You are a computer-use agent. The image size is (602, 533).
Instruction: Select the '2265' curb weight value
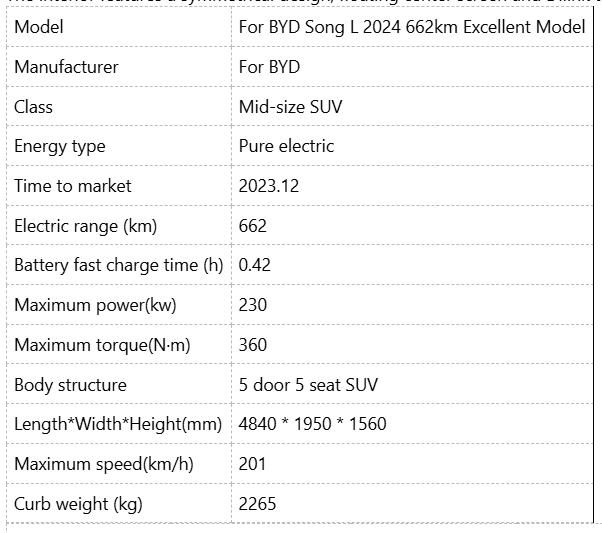258,504
